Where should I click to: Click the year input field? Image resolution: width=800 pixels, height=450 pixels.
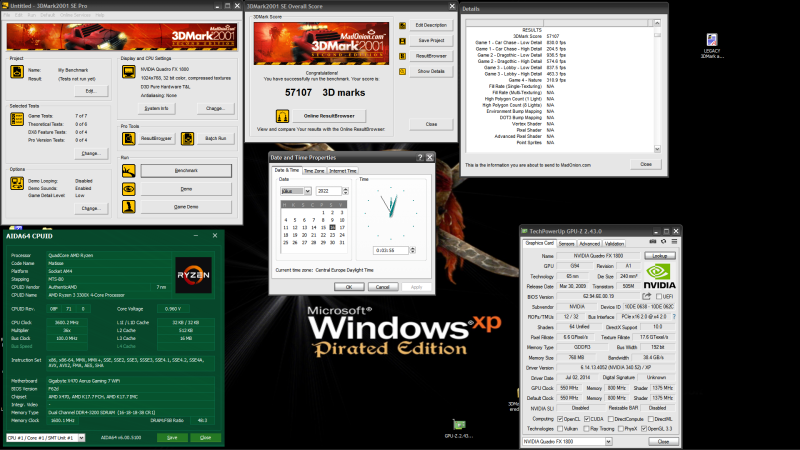[x=329, y=191]
